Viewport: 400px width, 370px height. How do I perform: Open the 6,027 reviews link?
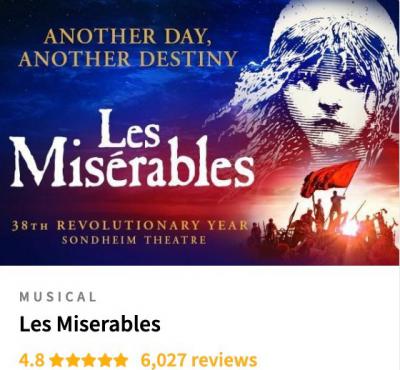tap(199, 360)
